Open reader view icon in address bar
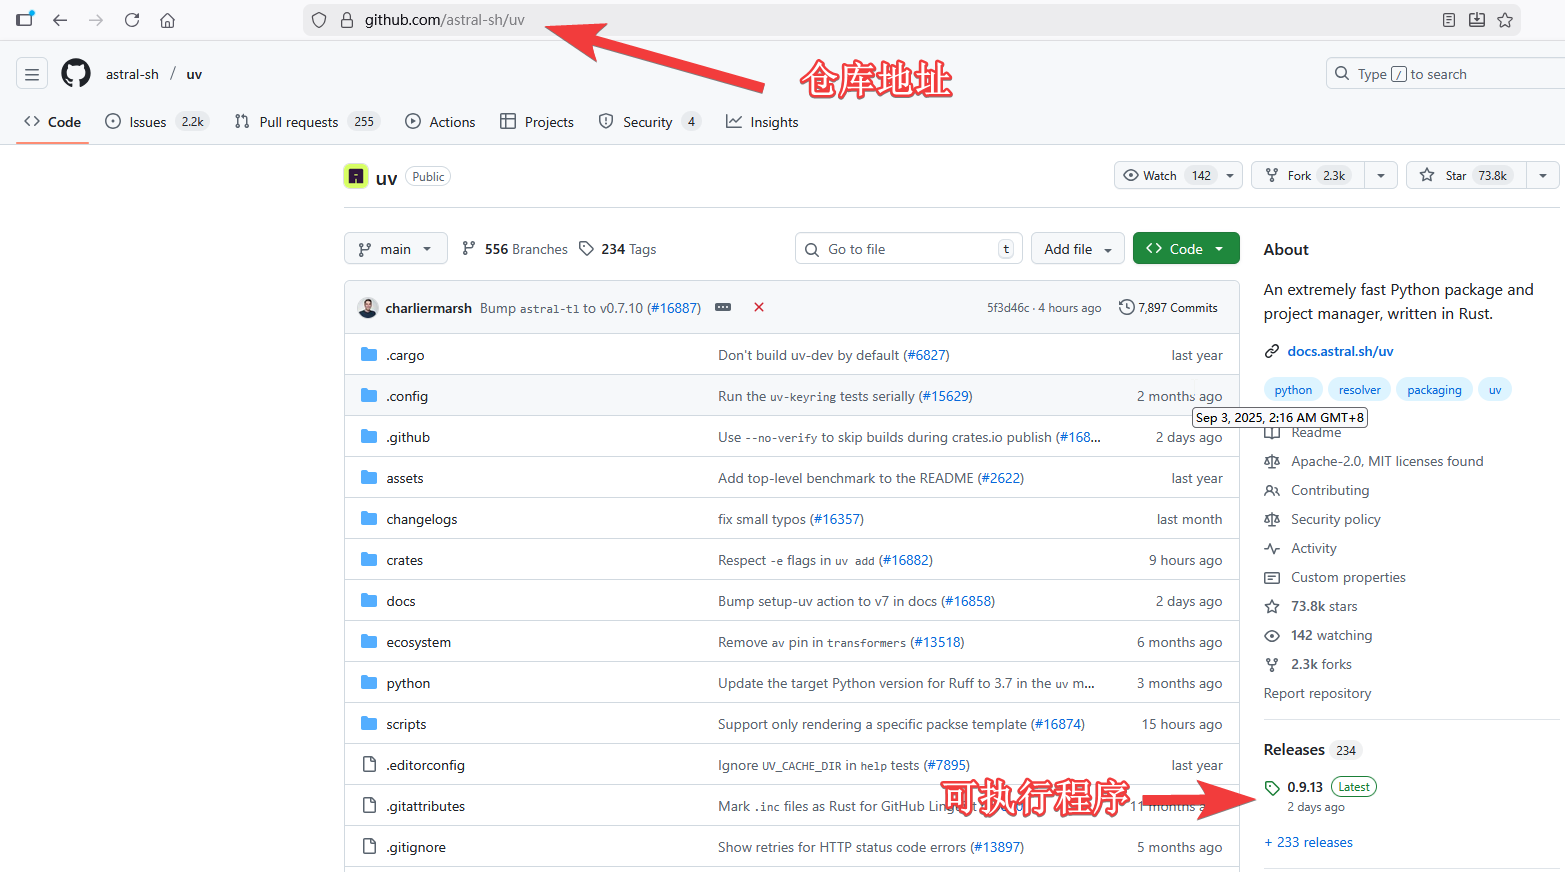The width and height of the screenshot is (1565, 872). pyautogui.click(x=1449, y=20)
